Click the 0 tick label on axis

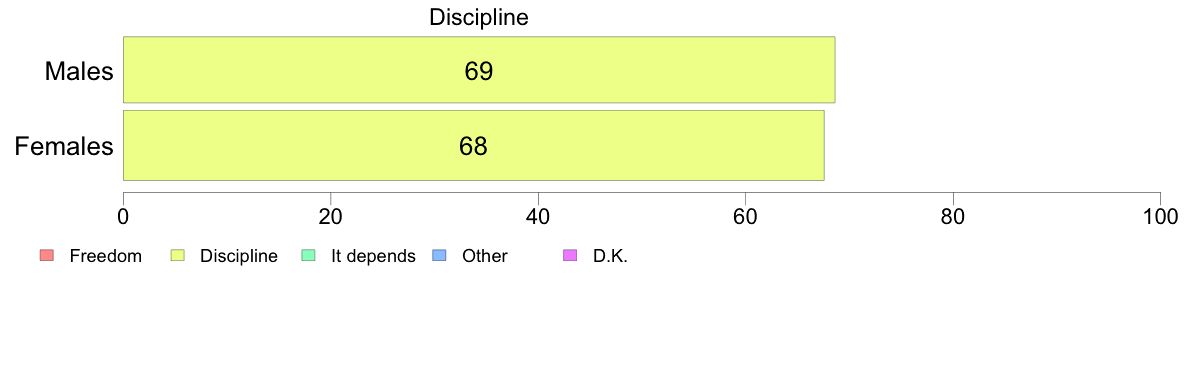tap(123, 216)
